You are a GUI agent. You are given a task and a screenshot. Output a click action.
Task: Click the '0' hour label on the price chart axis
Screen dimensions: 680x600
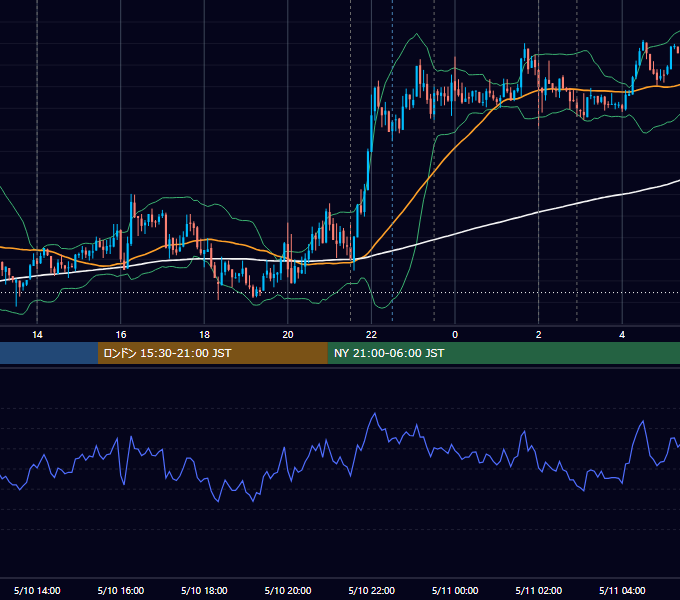[455, 335]
